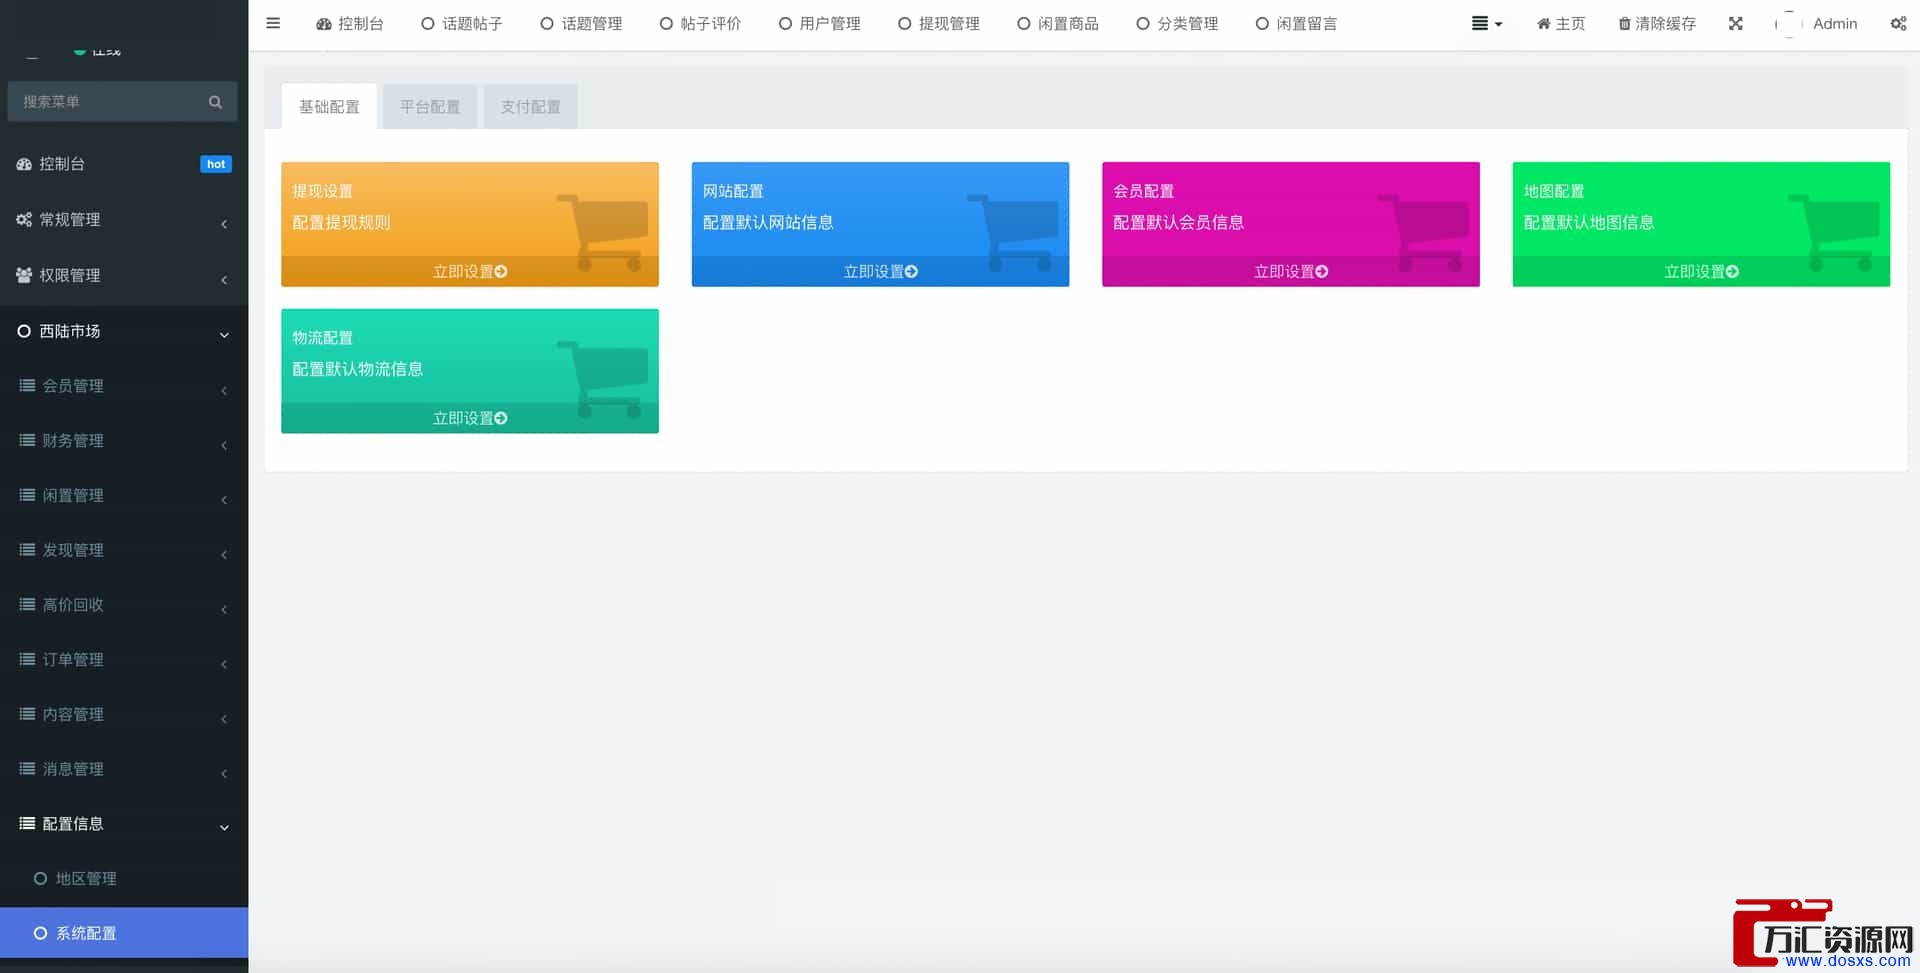1920x973 pixels.
Task: Select 系统配置 in the sidebar
Action: pos(124,933)
